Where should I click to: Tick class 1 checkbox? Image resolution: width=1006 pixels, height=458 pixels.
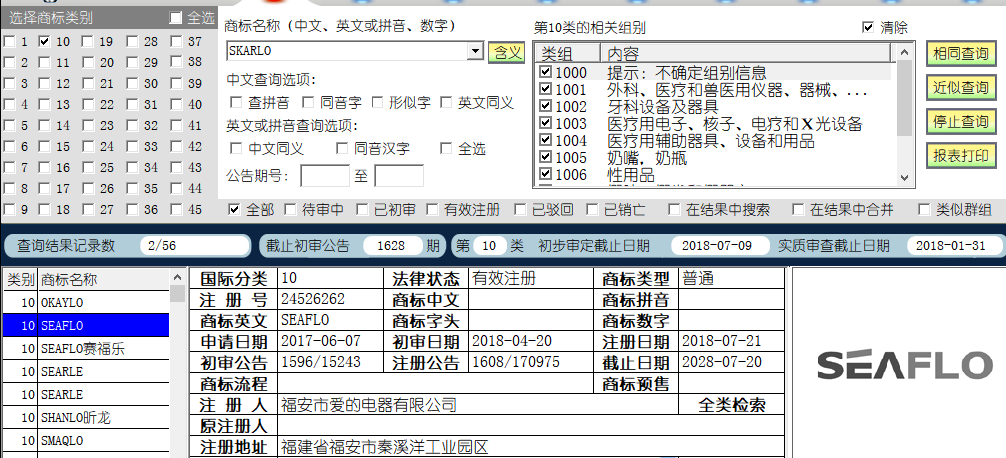9,42
